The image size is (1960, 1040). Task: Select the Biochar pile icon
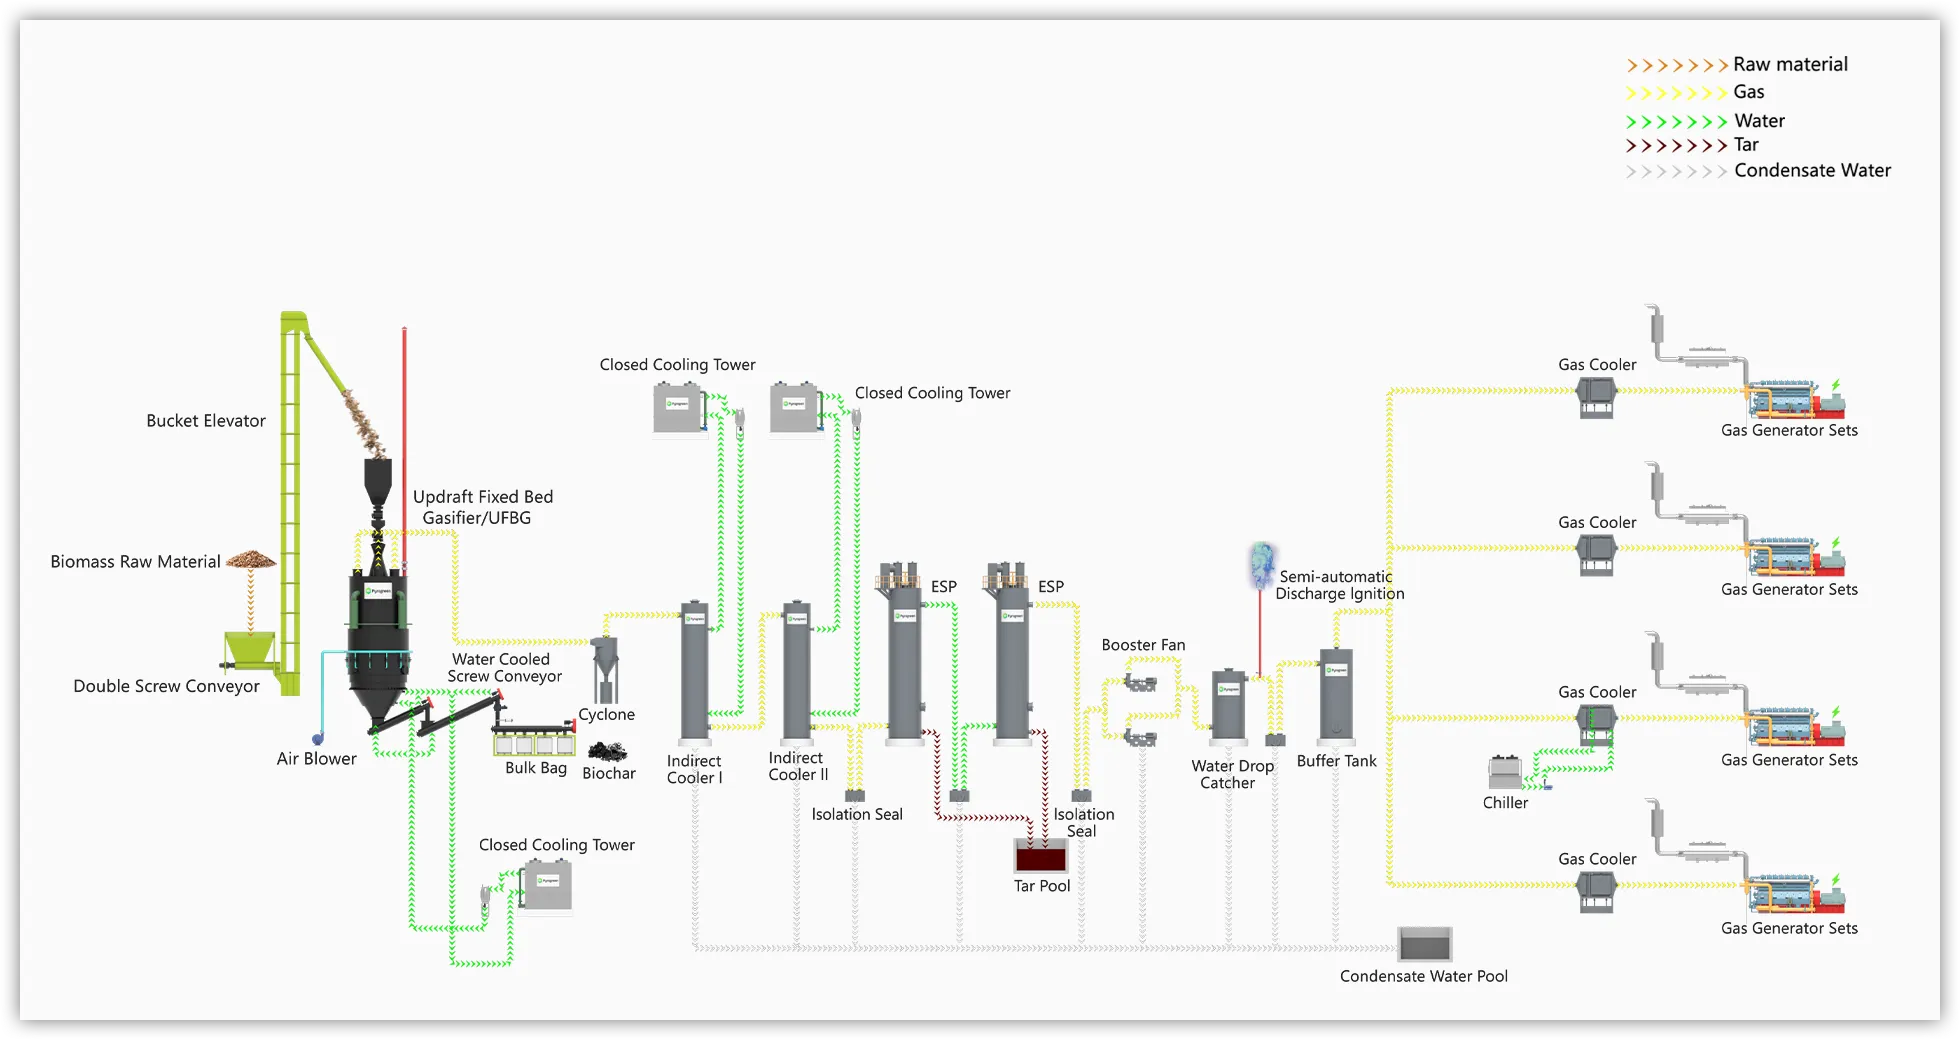607,751
